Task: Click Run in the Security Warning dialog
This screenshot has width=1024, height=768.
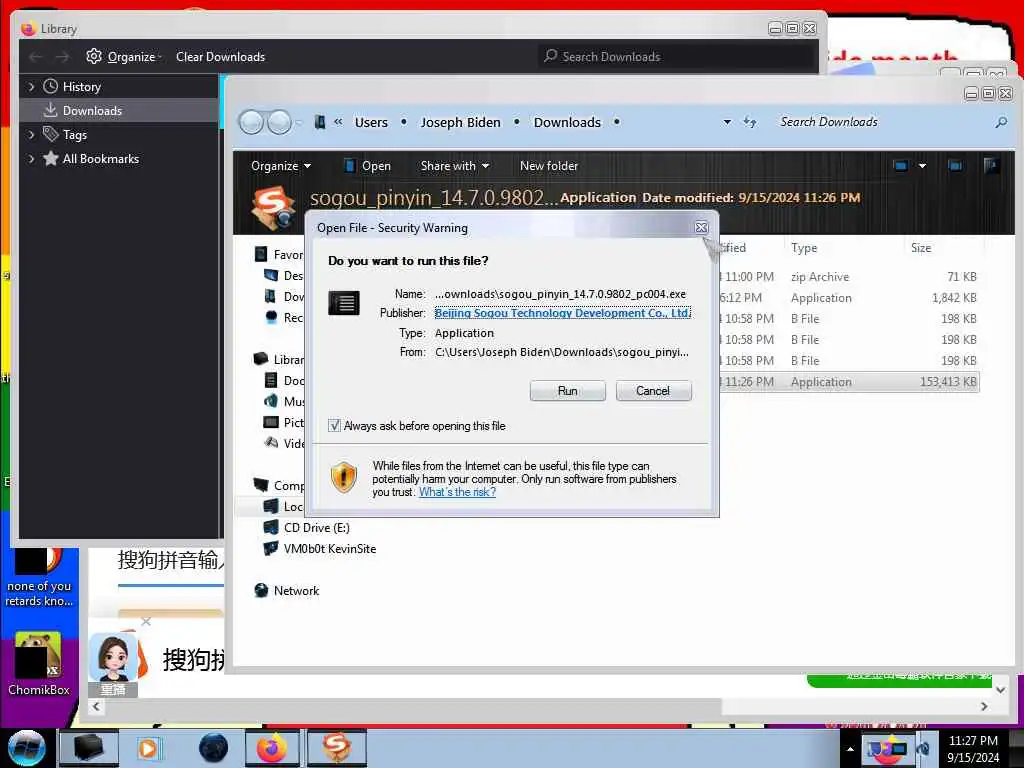Action: 567,391
